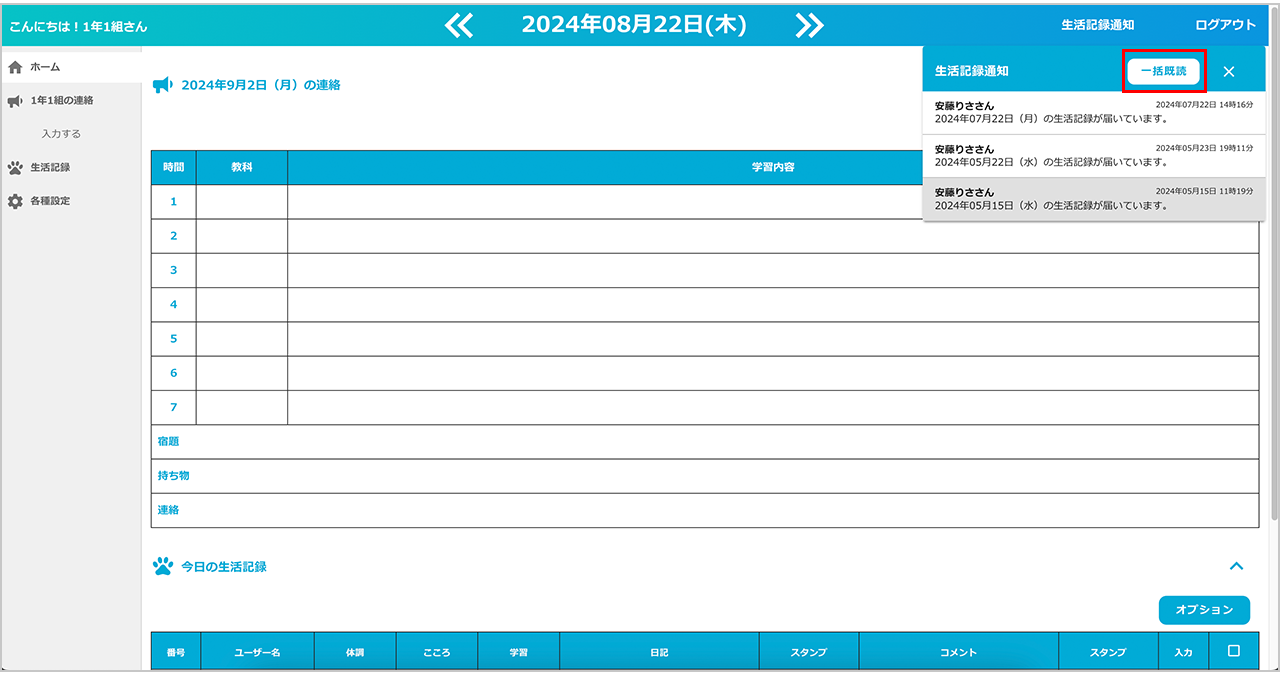
Task: Close the 生活記録通知 panel with X
Action: [1229, 72]
